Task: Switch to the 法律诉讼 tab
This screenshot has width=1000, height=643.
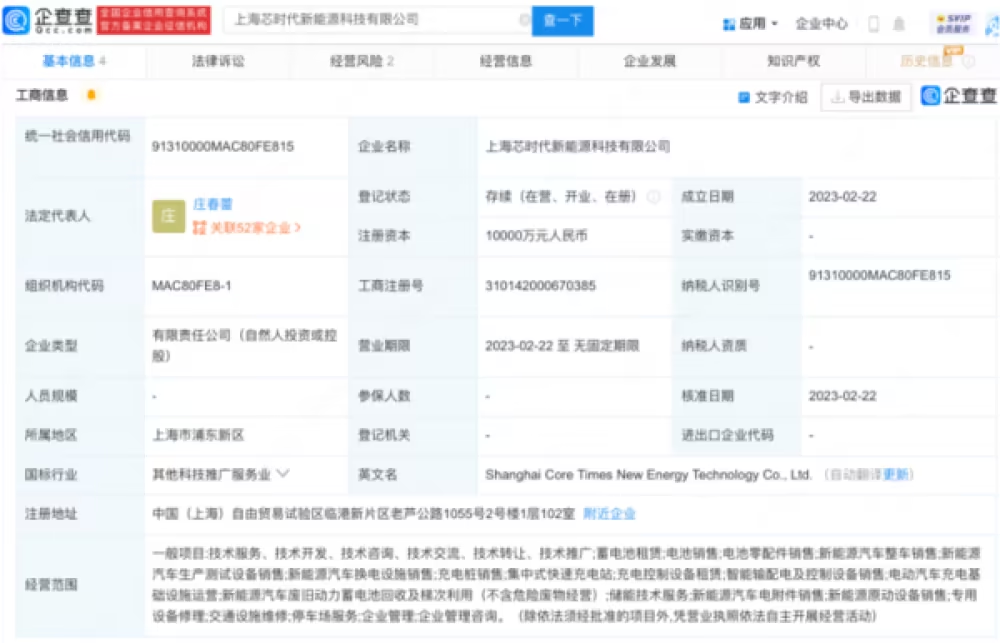Action: point(218,62)
